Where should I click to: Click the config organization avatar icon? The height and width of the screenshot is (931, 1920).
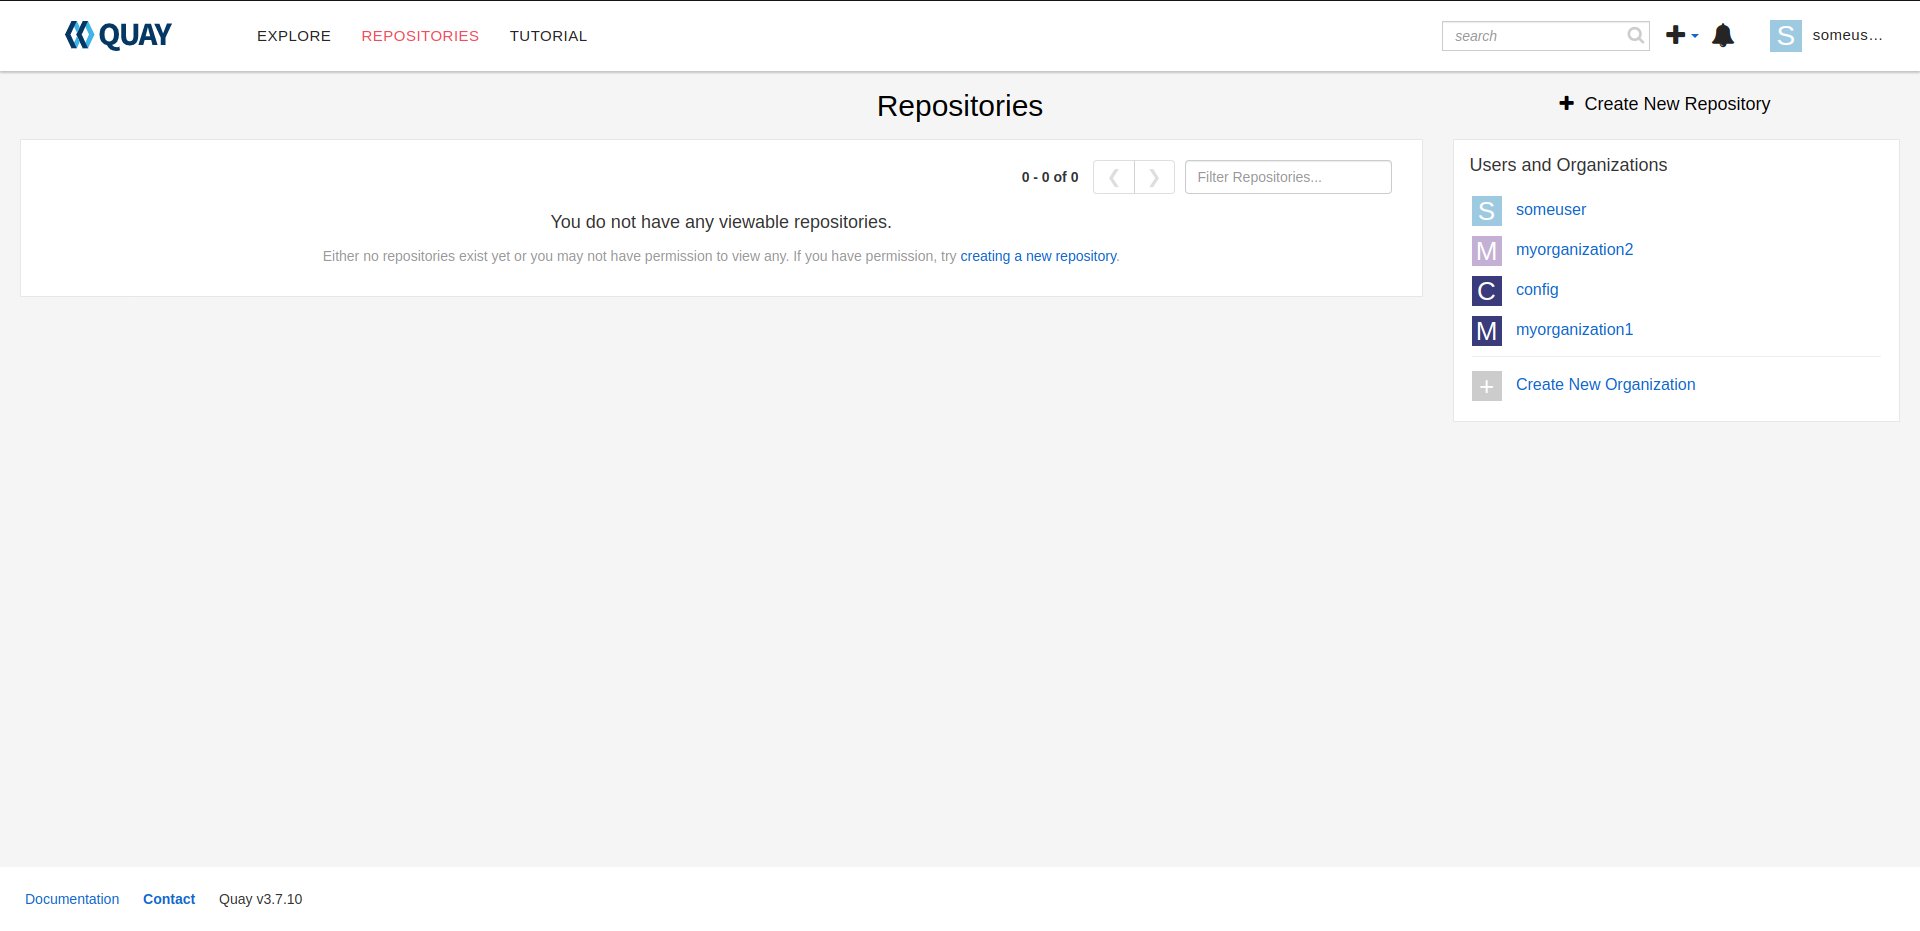[1486, 290]
